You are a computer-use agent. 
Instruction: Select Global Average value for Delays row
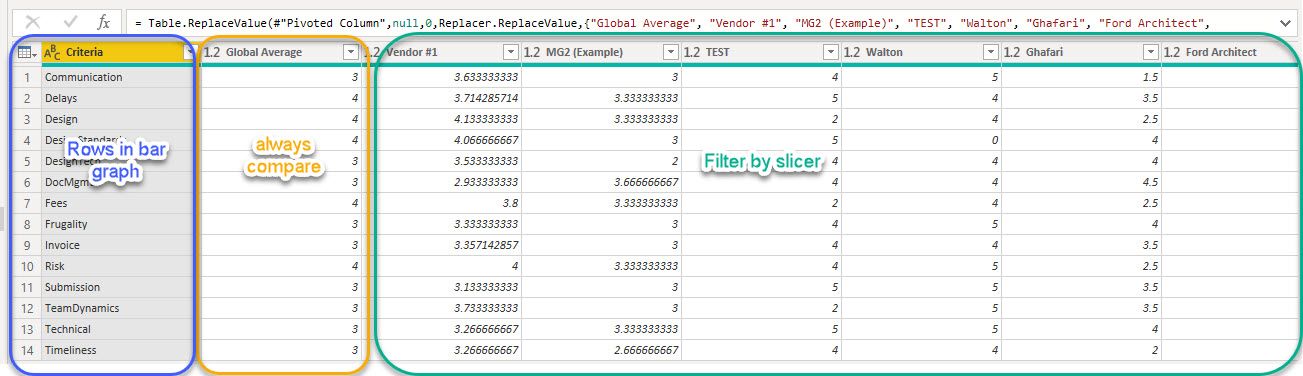(280, 98)
